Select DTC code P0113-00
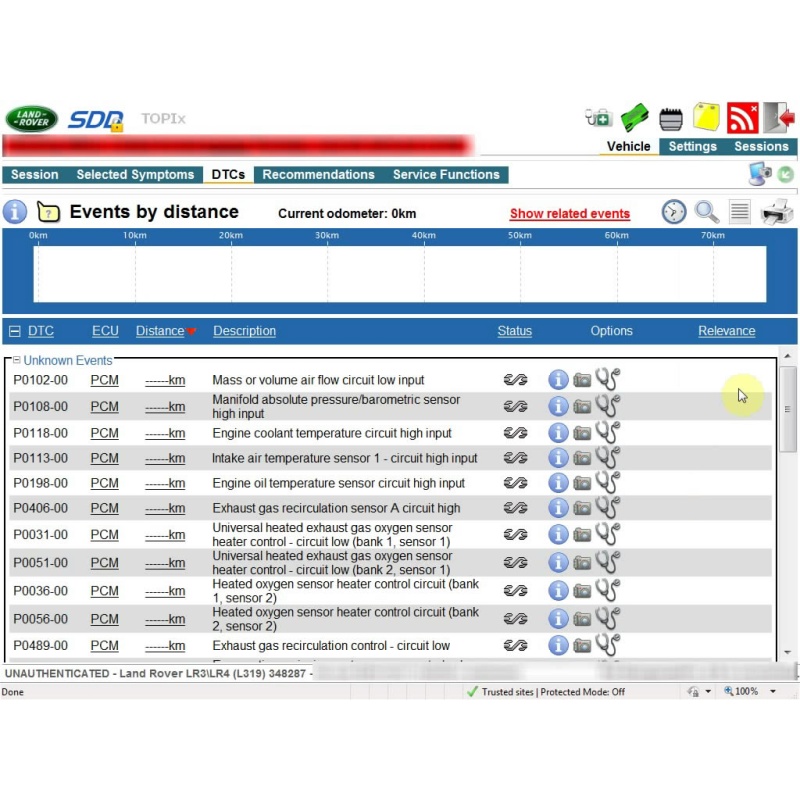The image size is (800, 800). point(40,458)
